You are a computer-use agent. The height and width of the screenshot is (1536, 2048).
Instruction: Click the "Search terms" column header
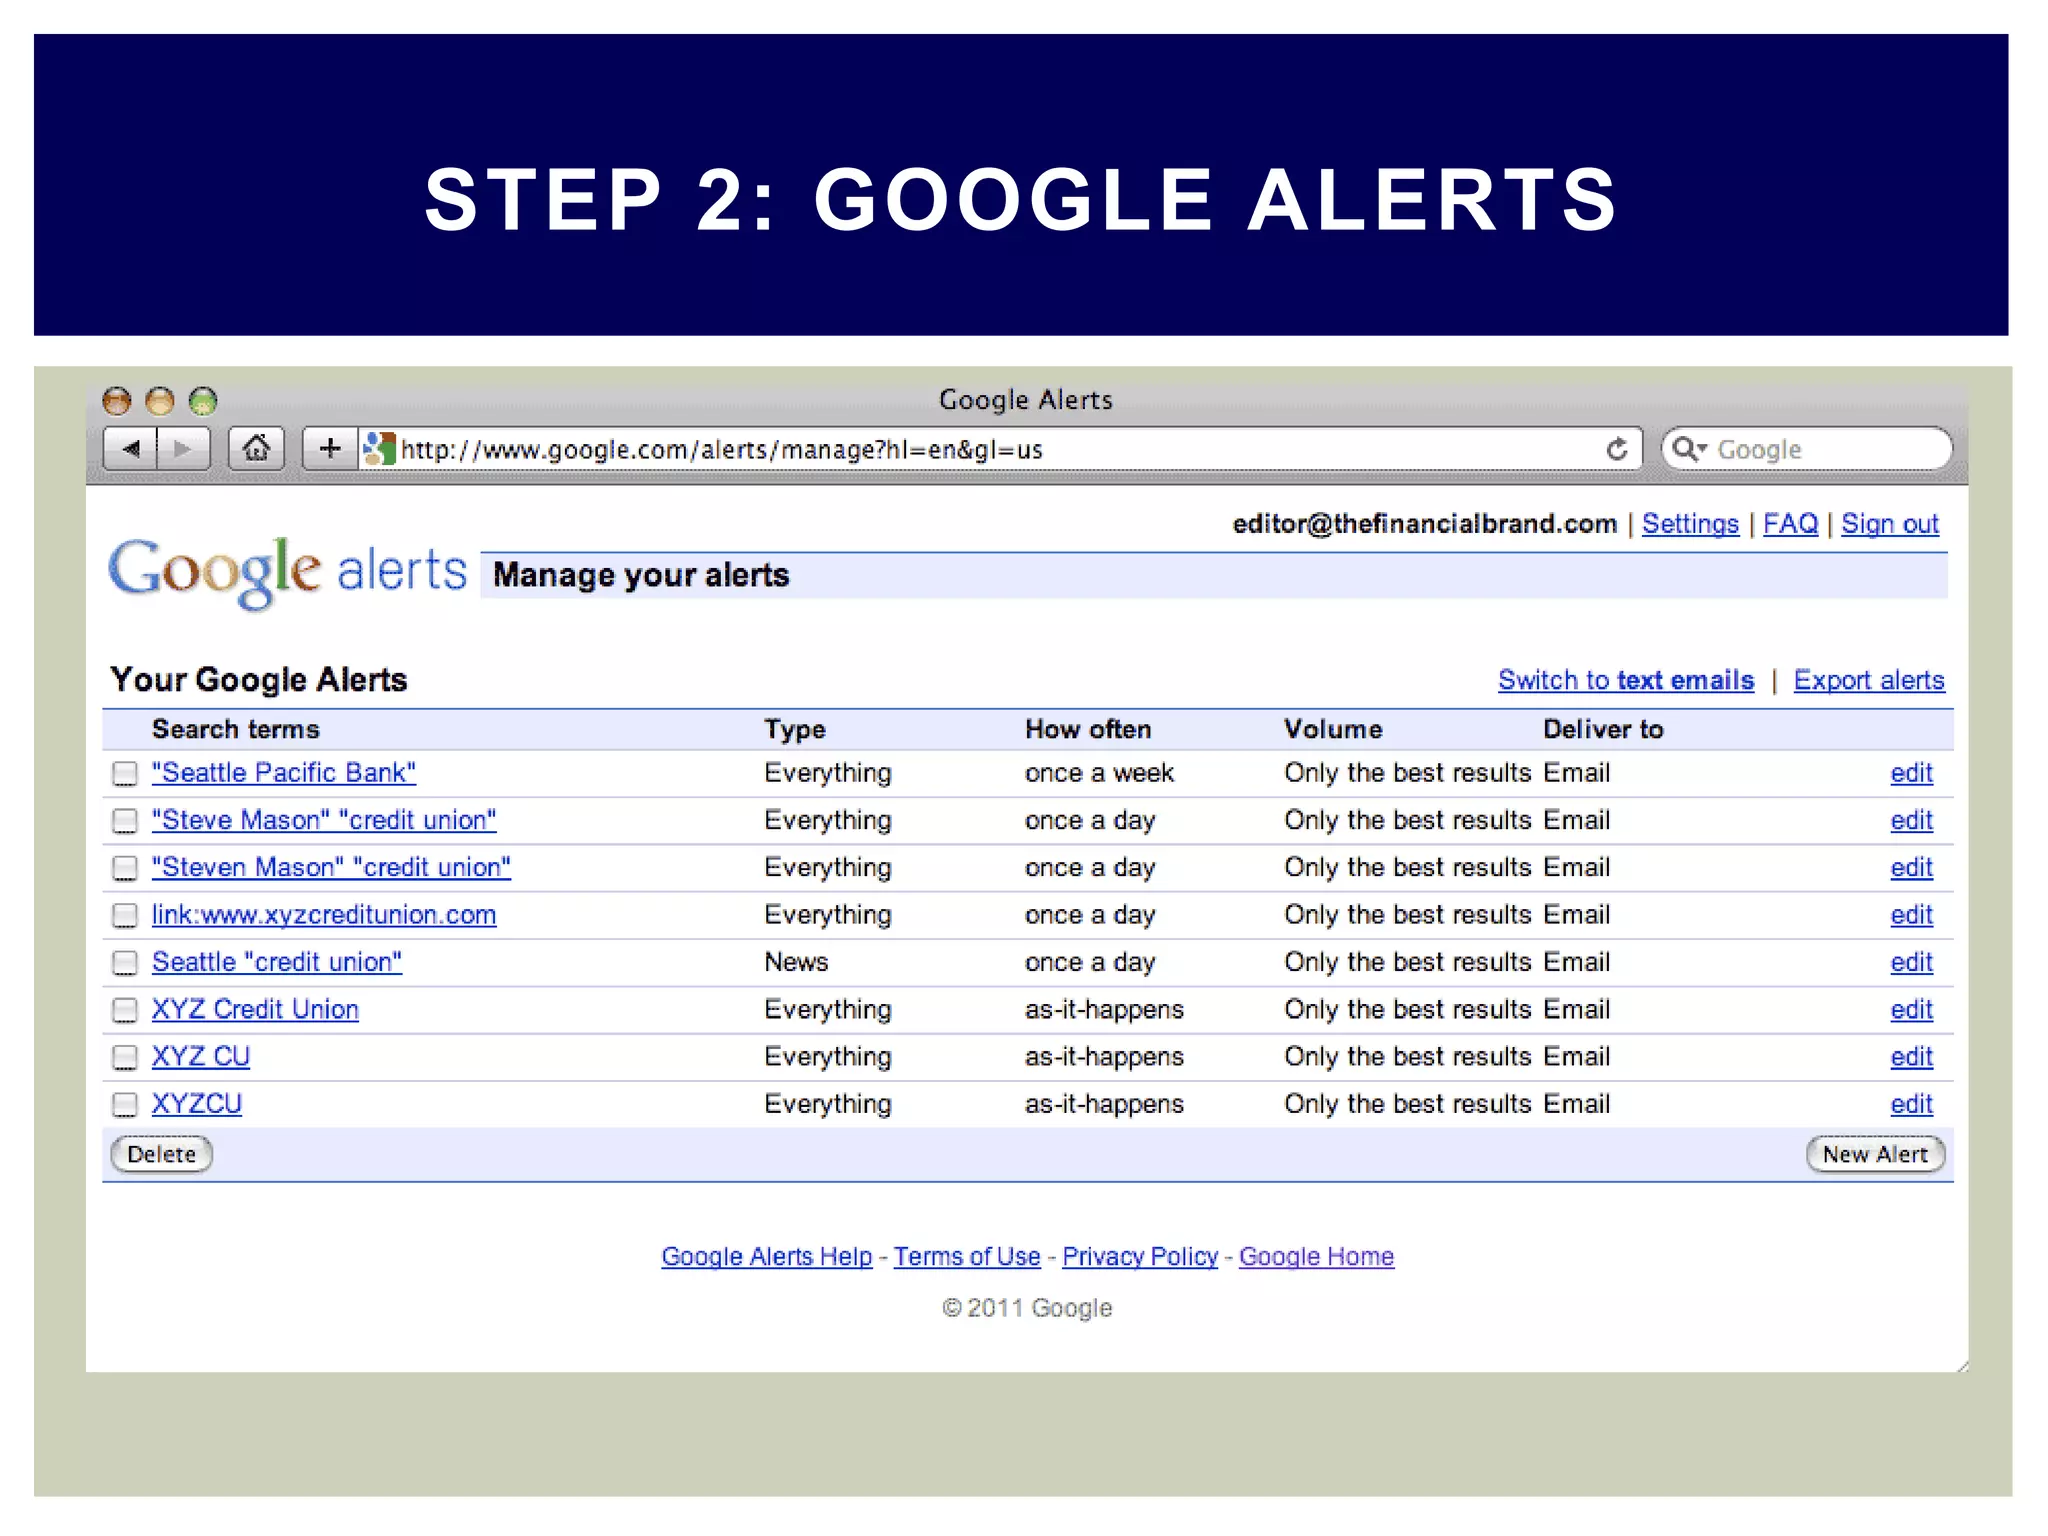coord(236,729)
